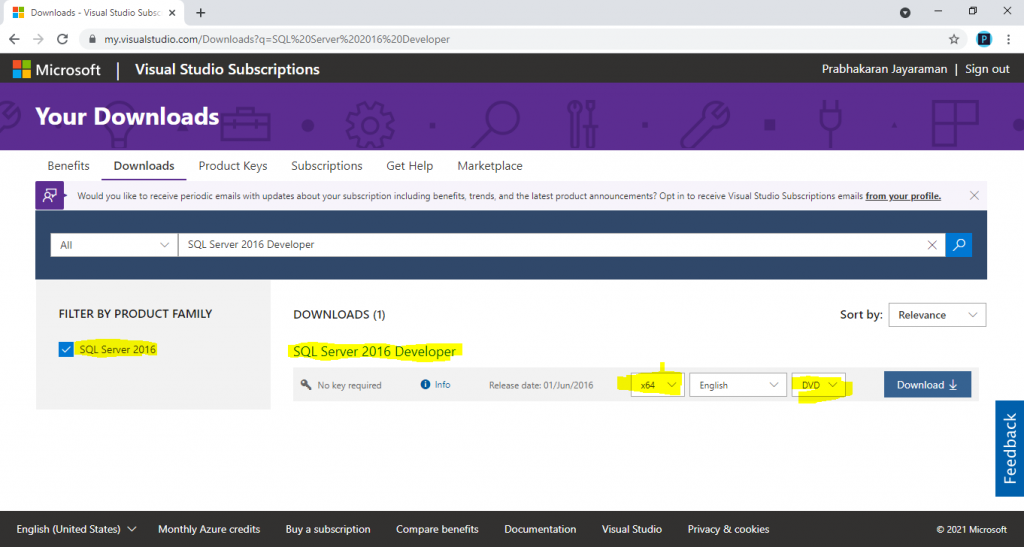
Task: Click the banner feedback person icon
Action: pos(50,195)
